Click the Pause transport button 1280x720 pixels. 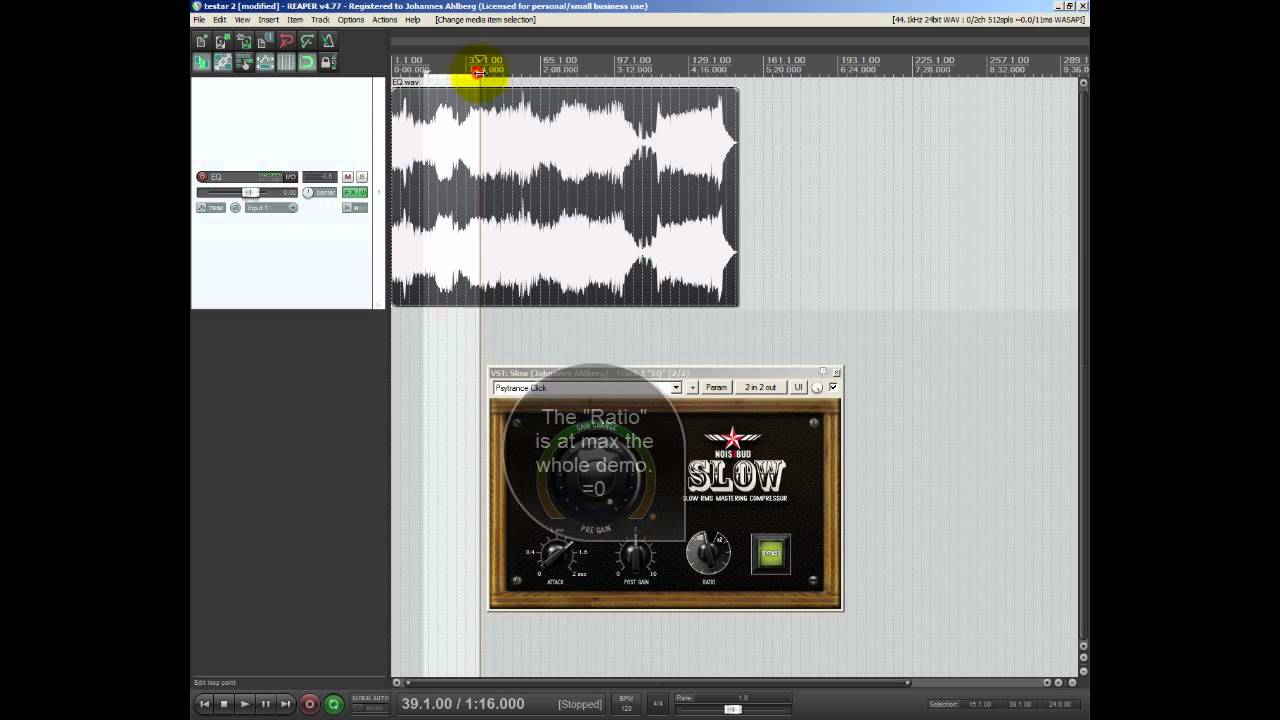pyautogui.click(x=265, y=704)
